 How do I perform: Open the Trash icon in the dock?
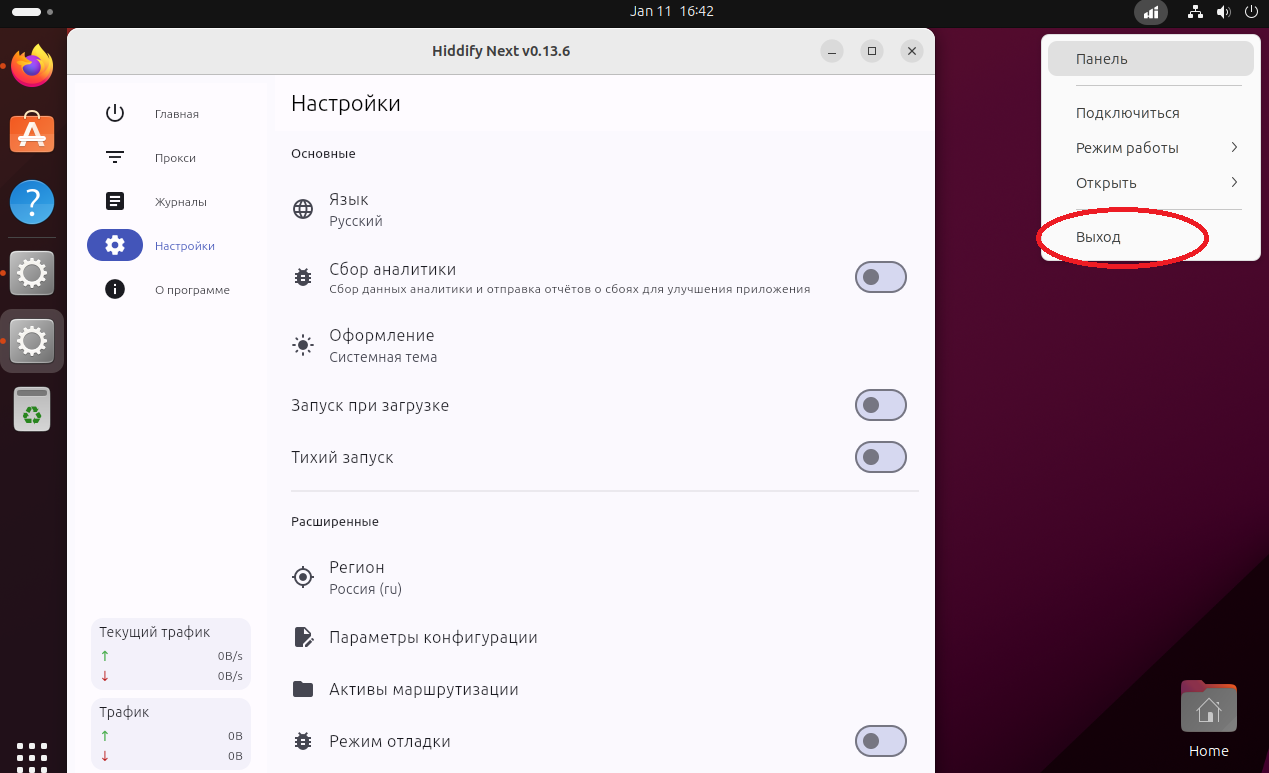click(32, 409)
